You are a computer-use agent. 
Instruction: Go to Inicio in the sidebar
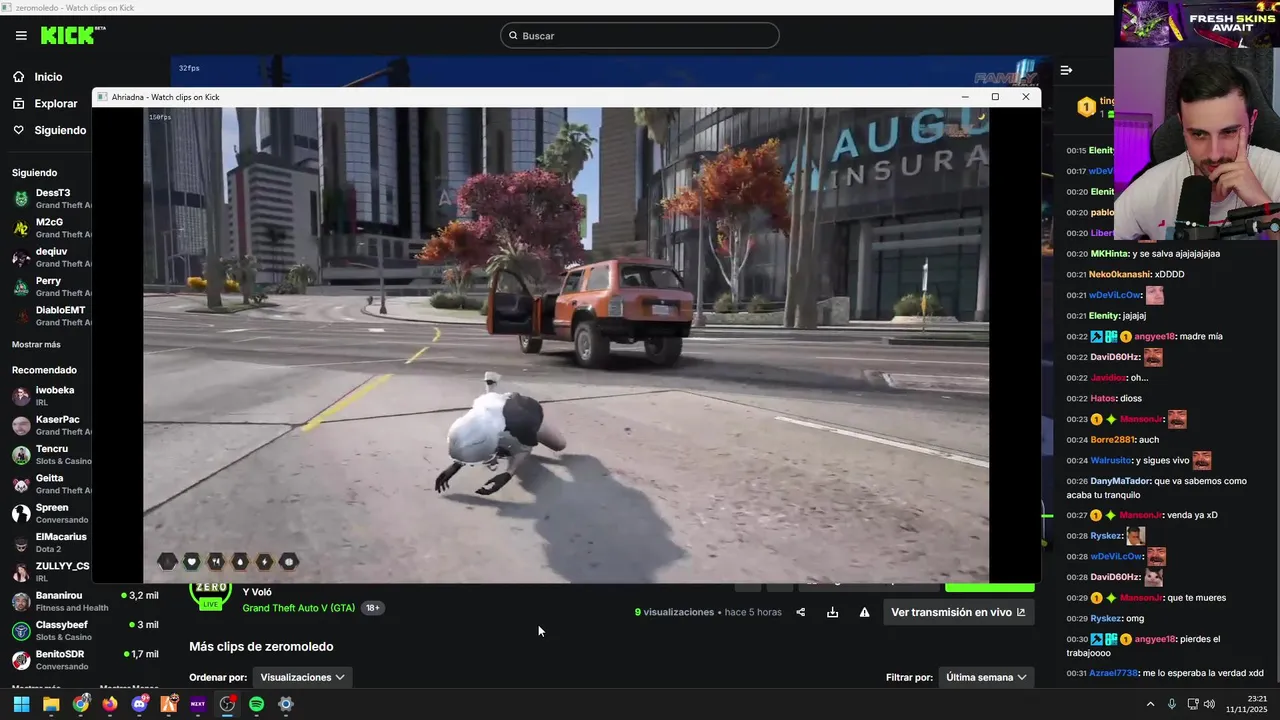click(x=48, y=77)
